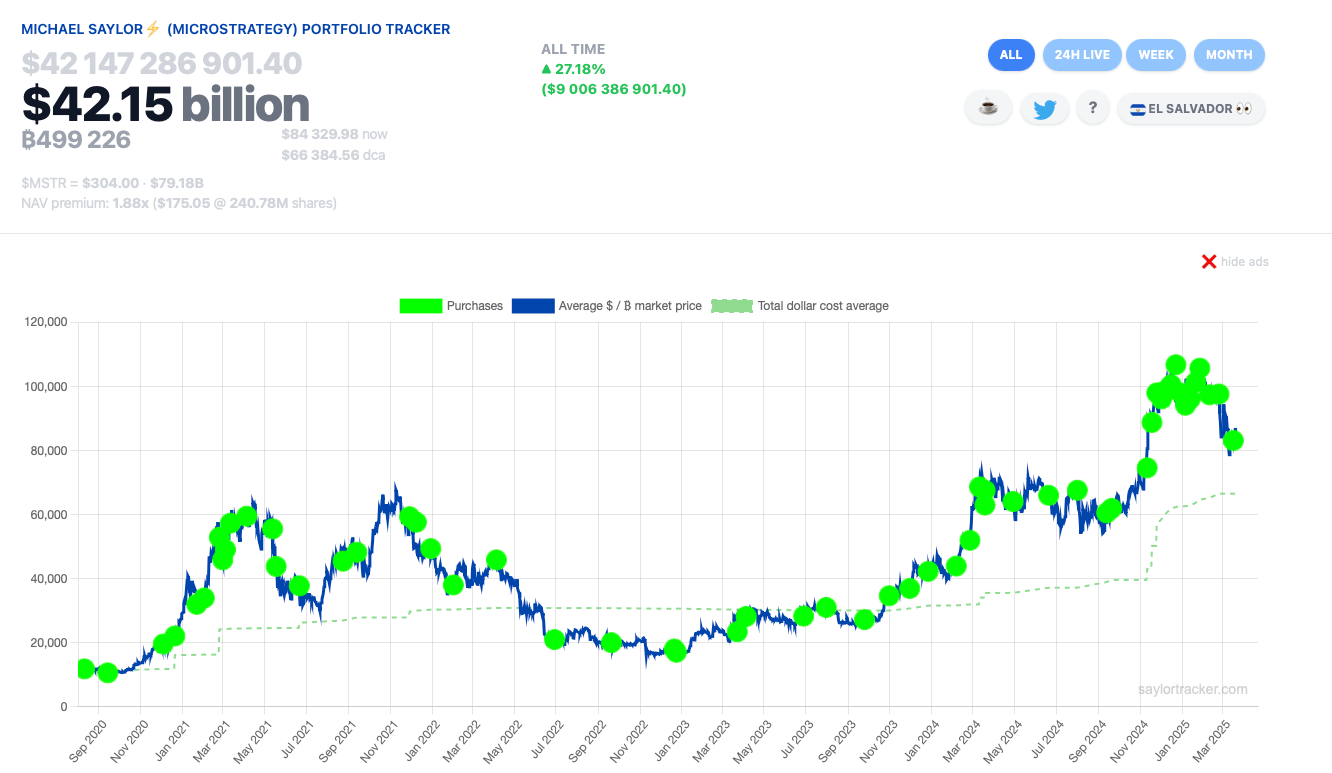The image size is (1332, 773).
Task: Click the blue market price legend swatch
Action: (x=533, y=306)
